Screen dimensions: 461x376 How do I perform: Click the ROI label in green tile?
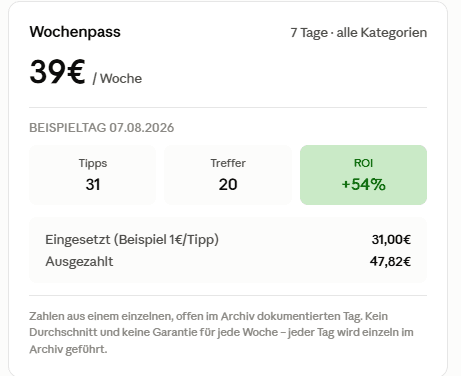[x=363, y=163]
